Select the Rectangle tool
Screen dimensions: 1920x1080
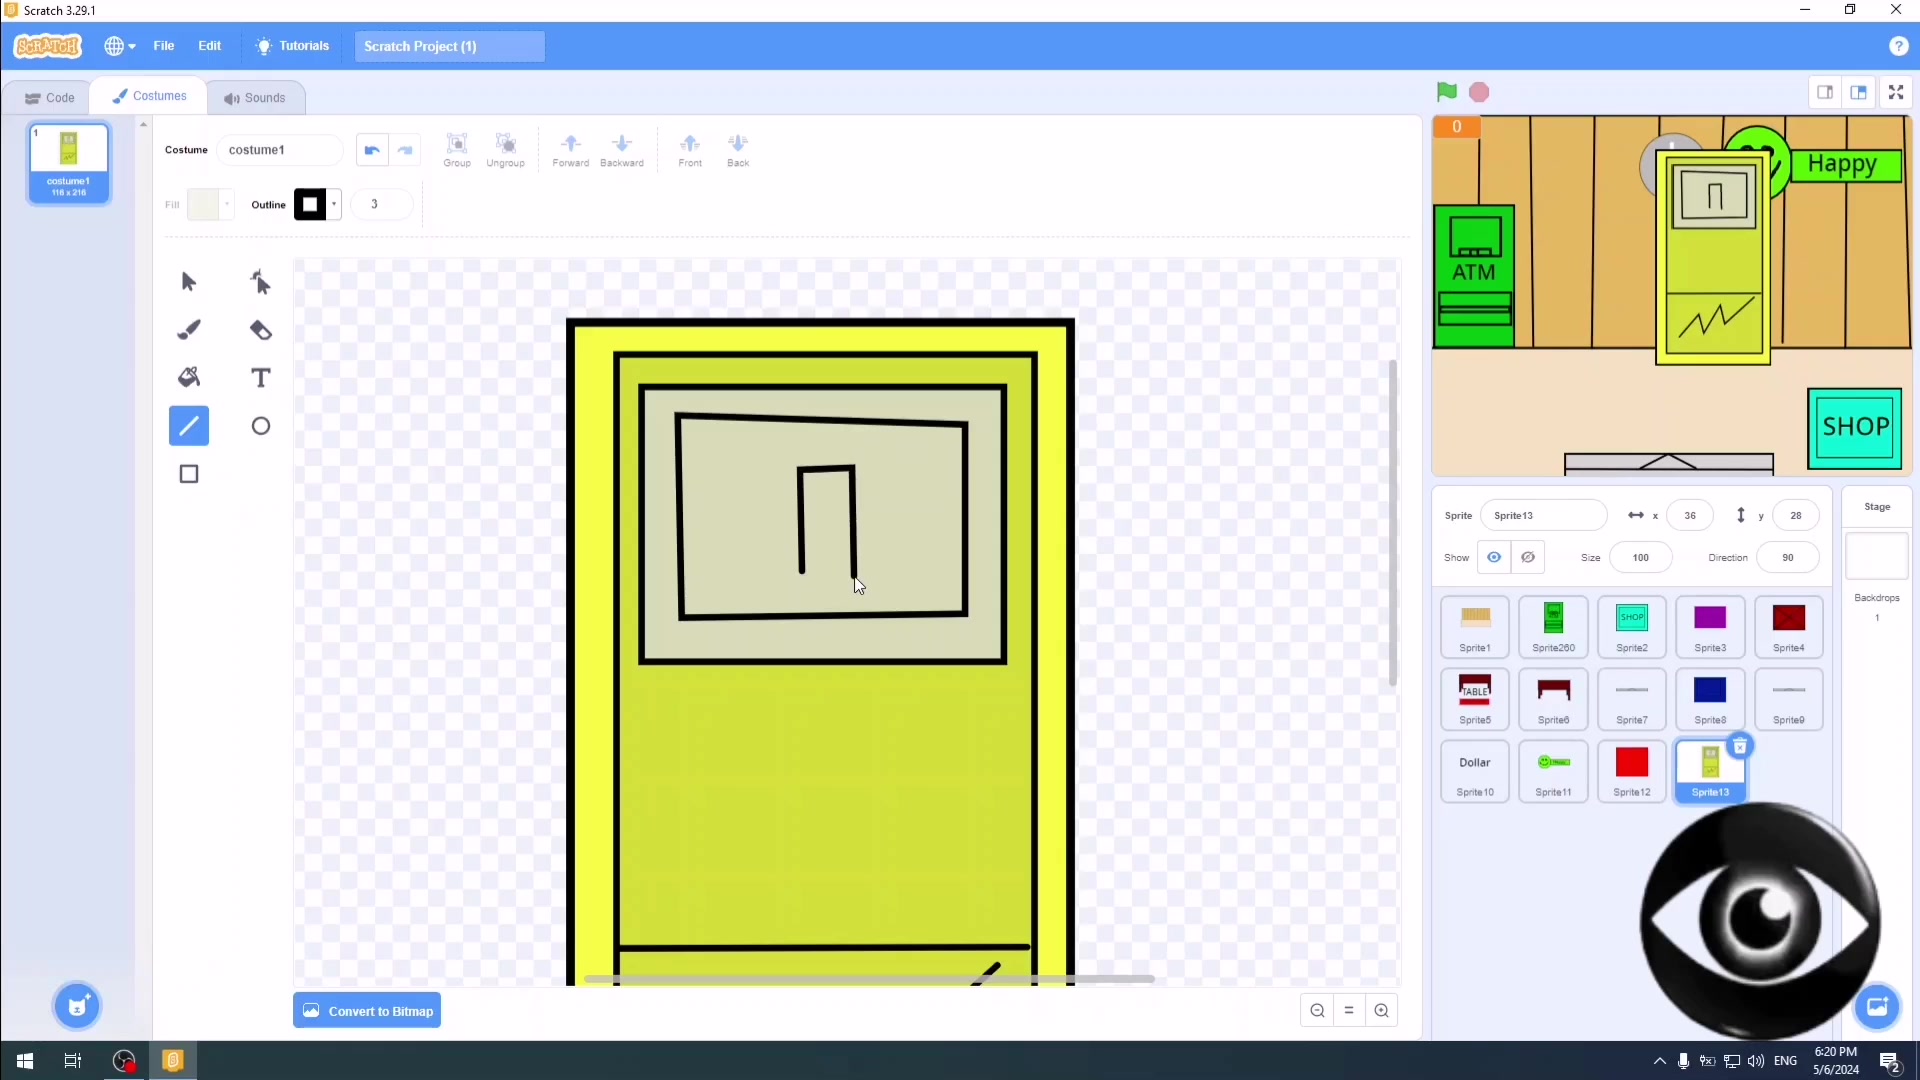point(189,474)
